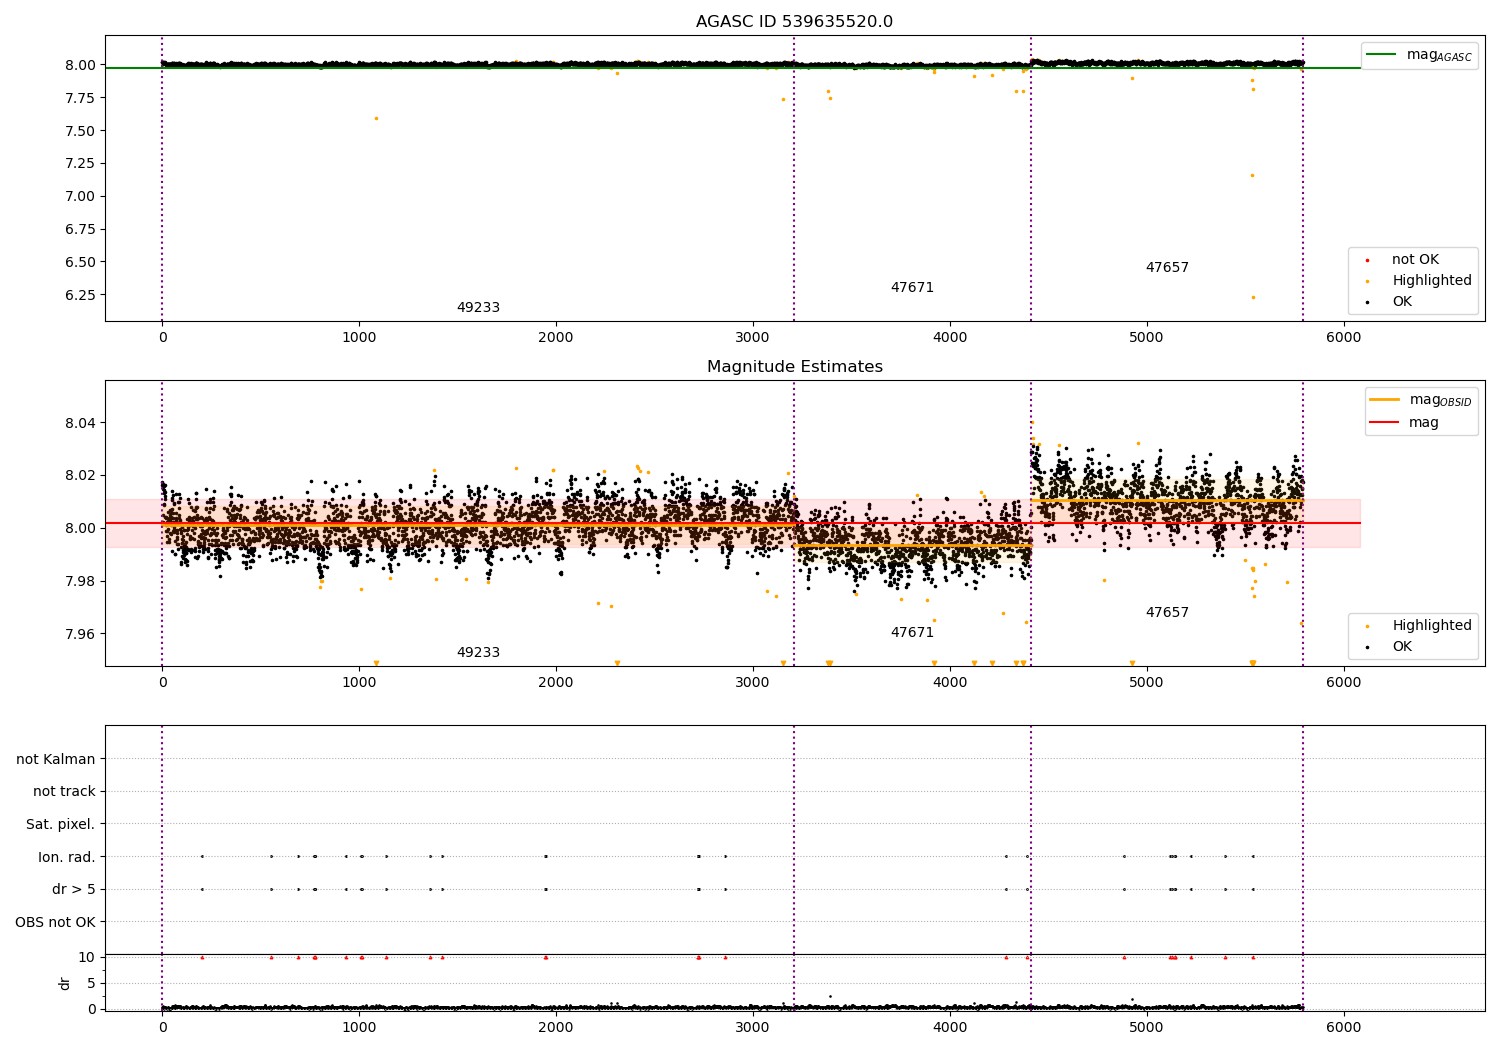Click 'OK' legend entry in top plot

pyautogui.click(x=1402, y=302)
